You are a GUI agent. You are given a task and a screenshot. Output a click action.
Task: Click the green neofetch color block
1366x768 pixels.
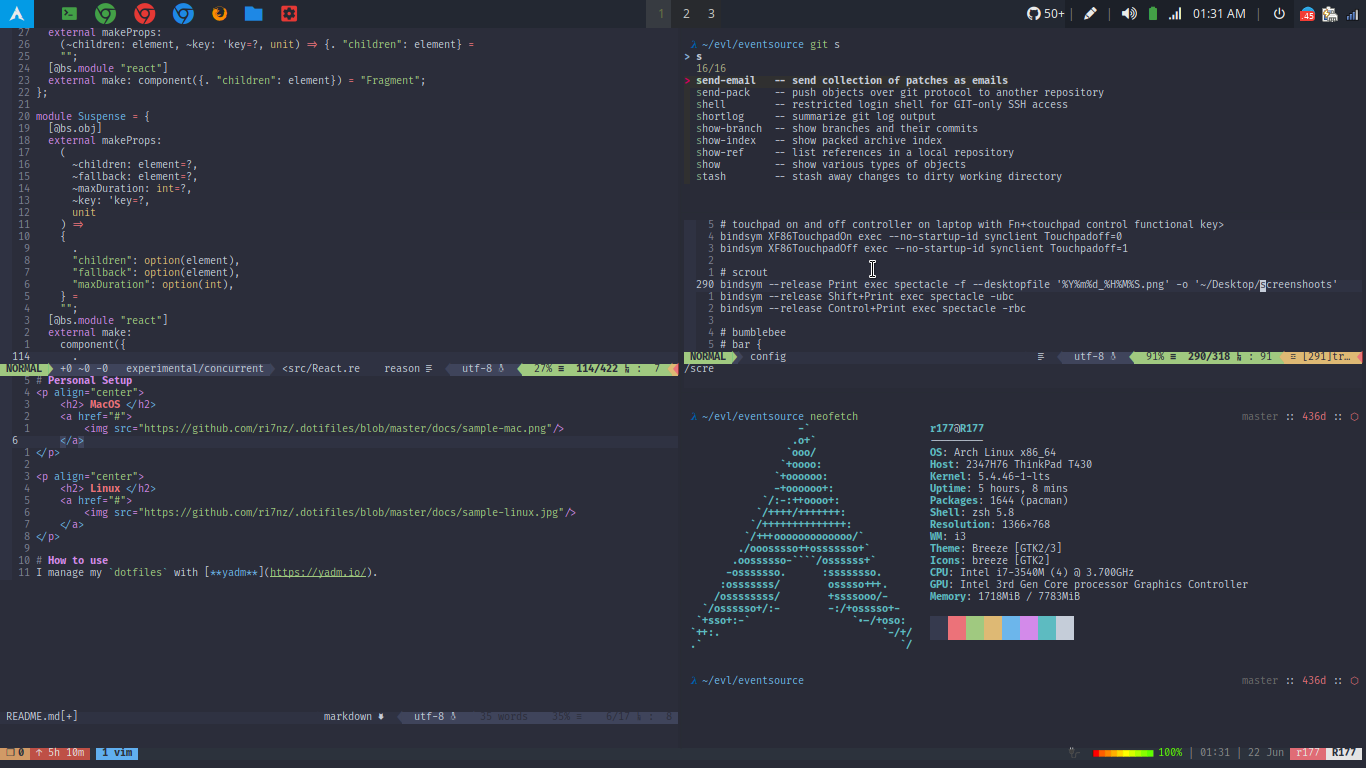[975, 628]
